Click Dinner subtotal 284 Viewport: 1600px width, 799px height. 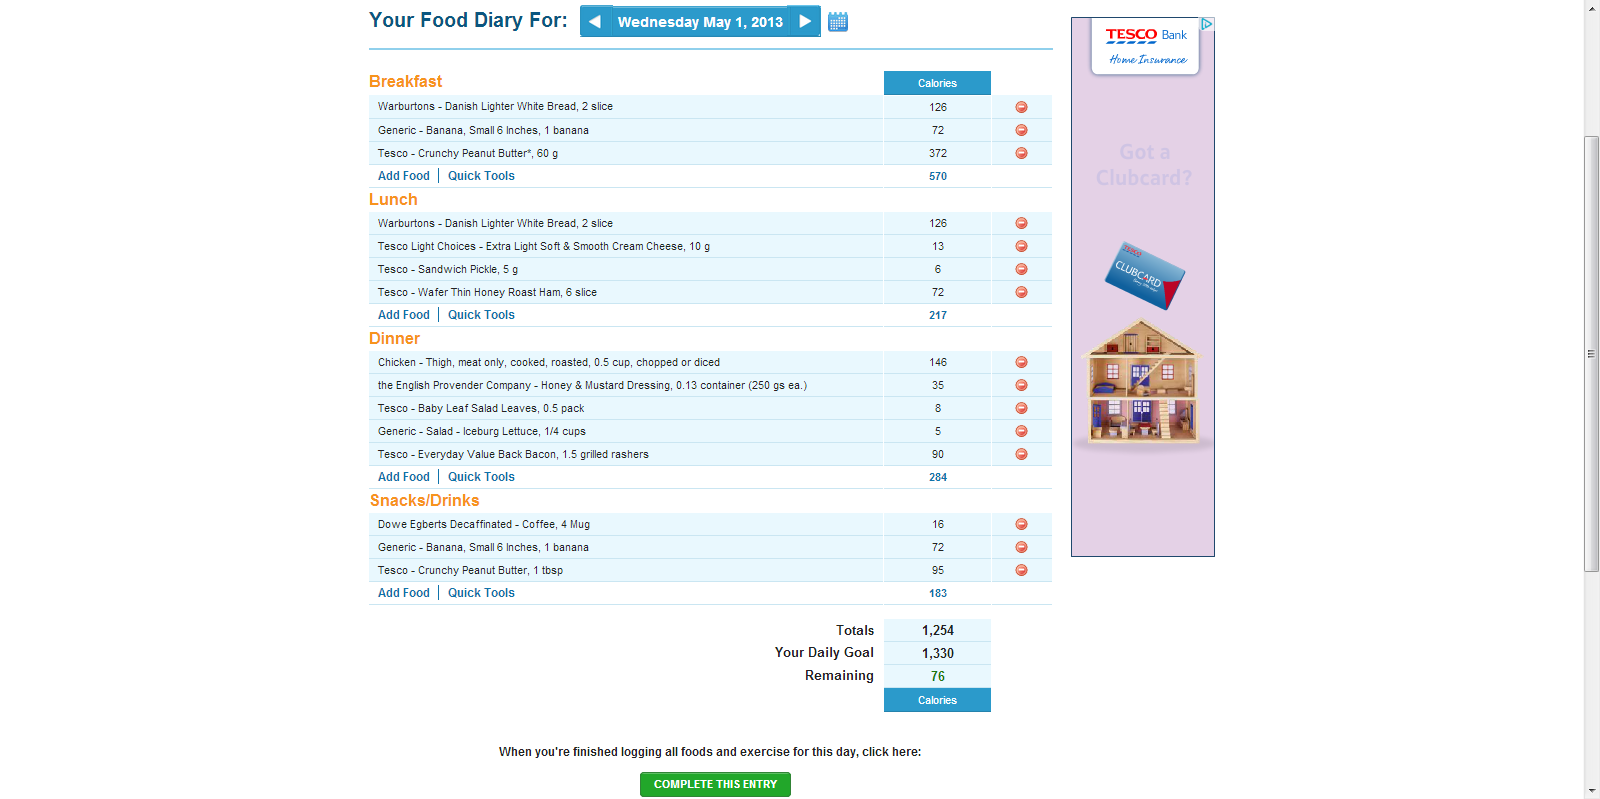coord(937,477)
